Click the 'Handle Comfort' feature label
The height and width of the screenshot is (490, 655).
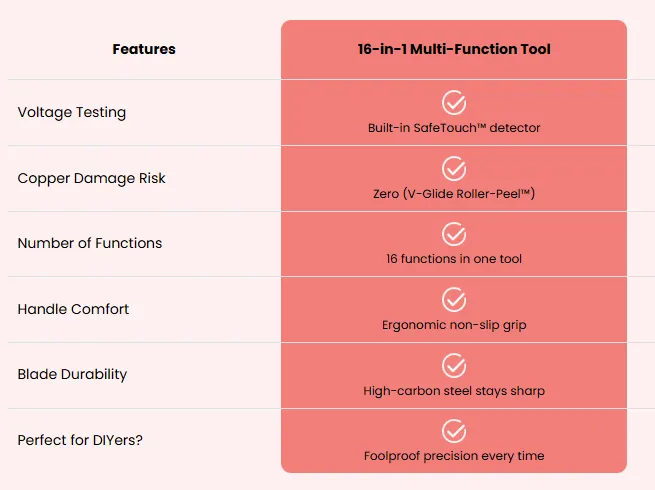(73, 309)
